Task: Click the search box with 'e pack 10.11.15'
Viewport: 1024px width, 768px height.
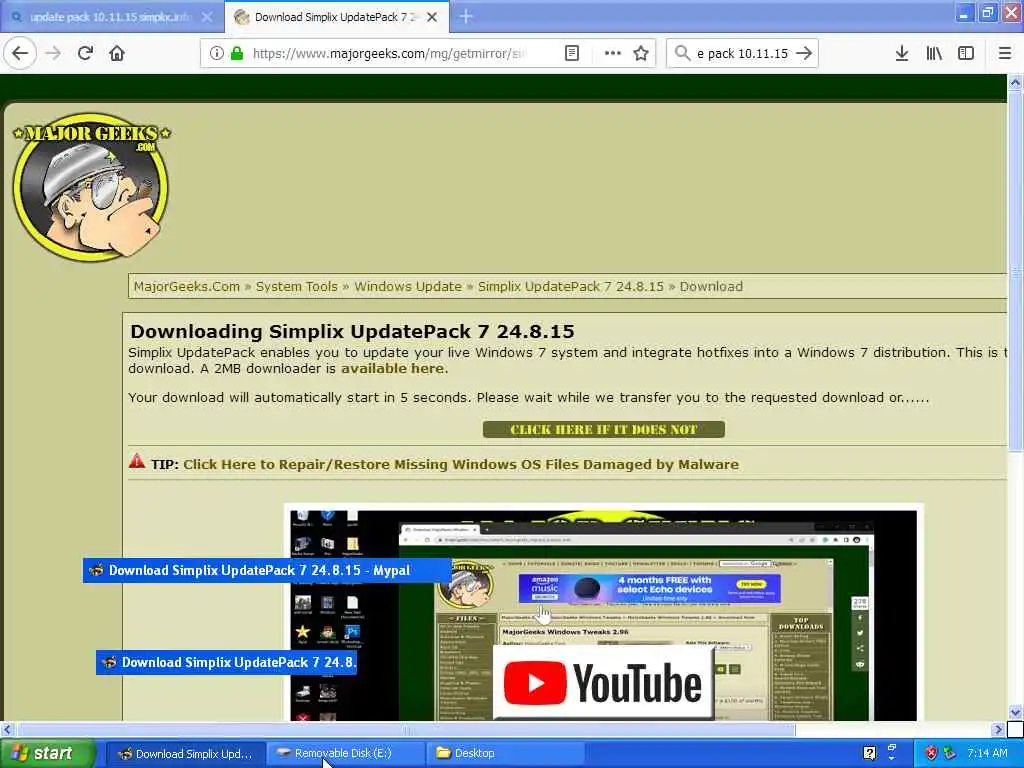Action: pos(742,54)
